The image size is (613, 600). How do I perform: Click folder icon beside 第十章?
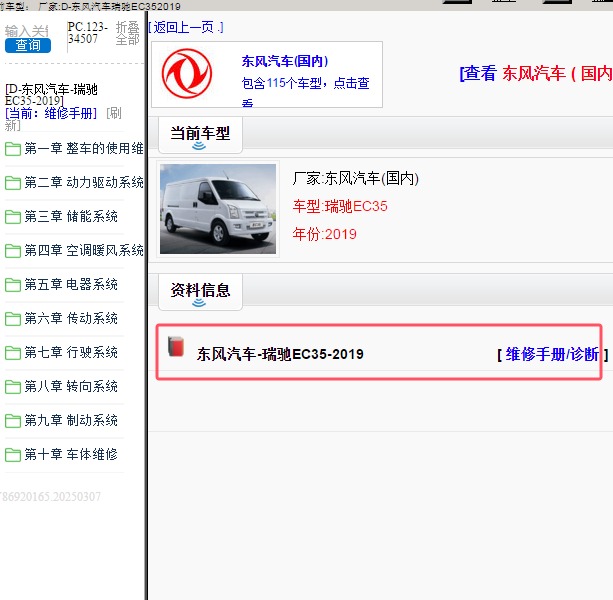[x=13, y=455]
